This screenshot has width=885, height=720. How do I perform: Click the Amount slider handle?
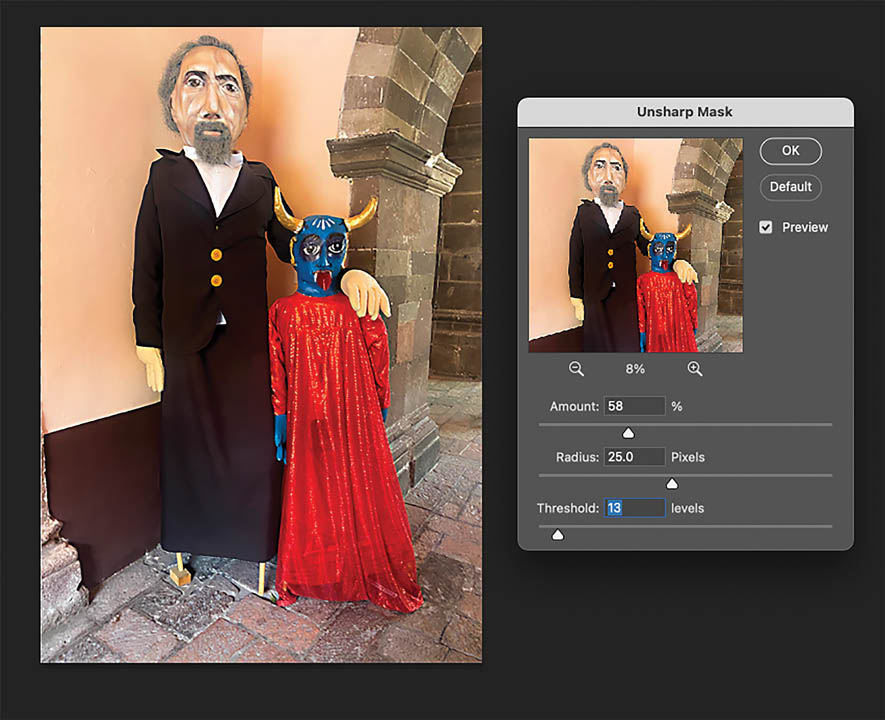point(628,433)
